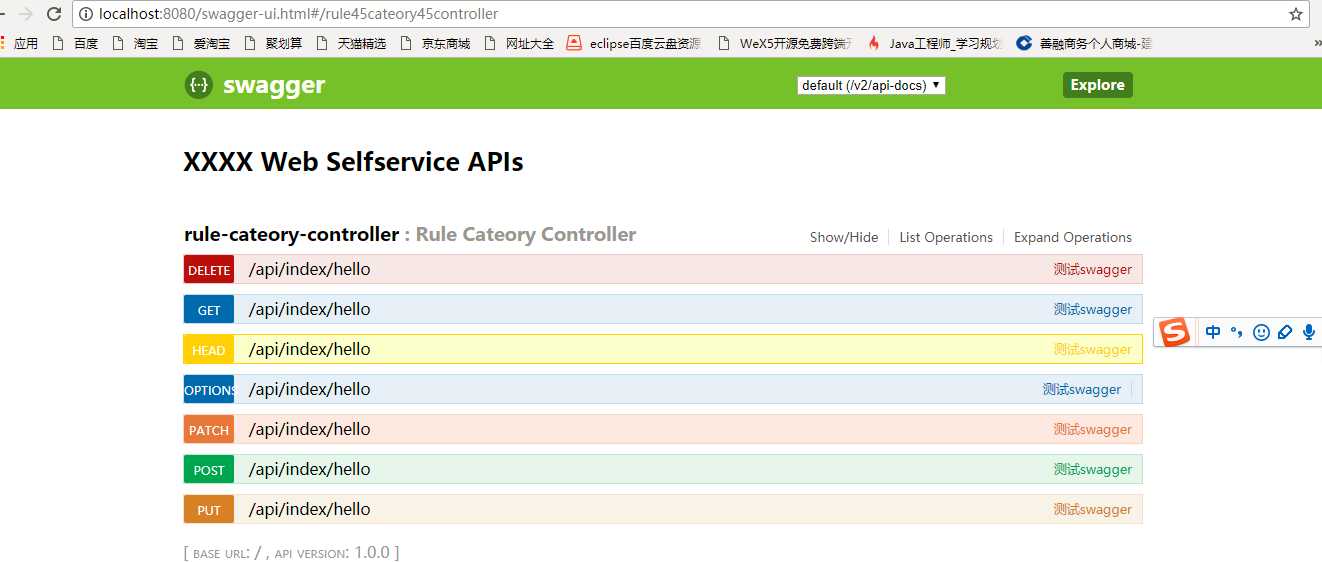Viewport: 1322px width, 562px height.
Task: Click 测试swagger summary in DELETE row
Action: pos(1092,269)
